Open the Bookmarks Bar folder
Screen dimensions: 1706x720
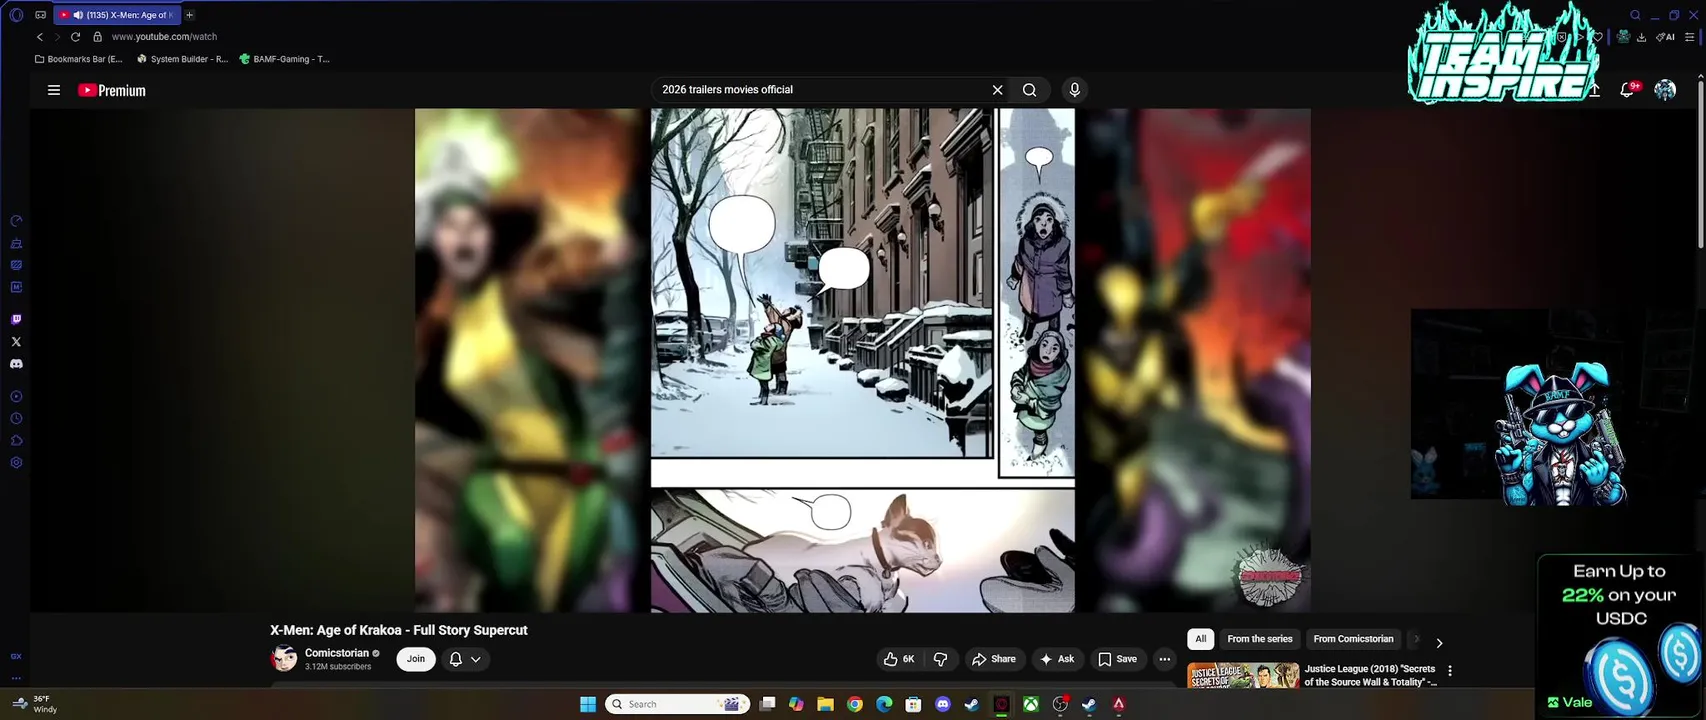click(x=78, y=59)
